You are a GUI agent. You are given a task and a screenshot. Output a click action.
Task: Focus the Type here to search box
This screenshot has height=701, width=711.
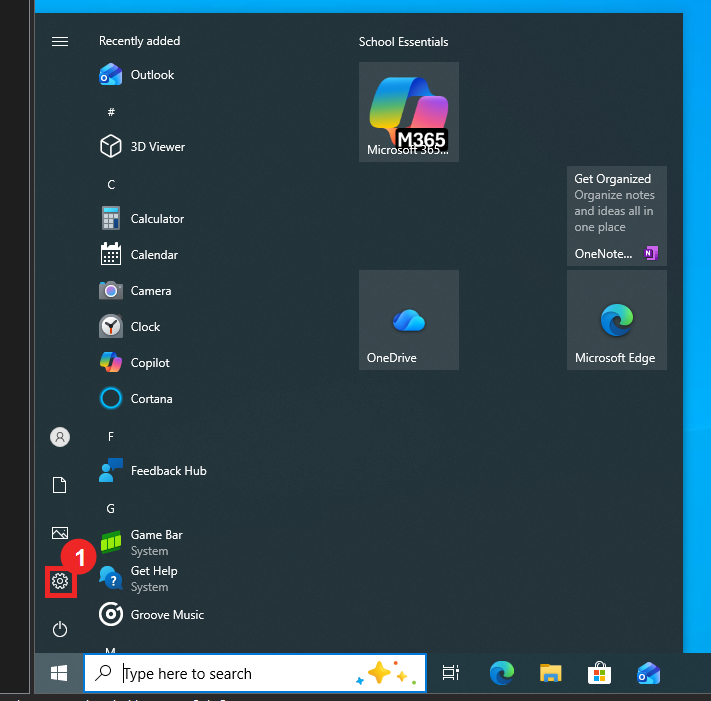[x=255, y=673]
